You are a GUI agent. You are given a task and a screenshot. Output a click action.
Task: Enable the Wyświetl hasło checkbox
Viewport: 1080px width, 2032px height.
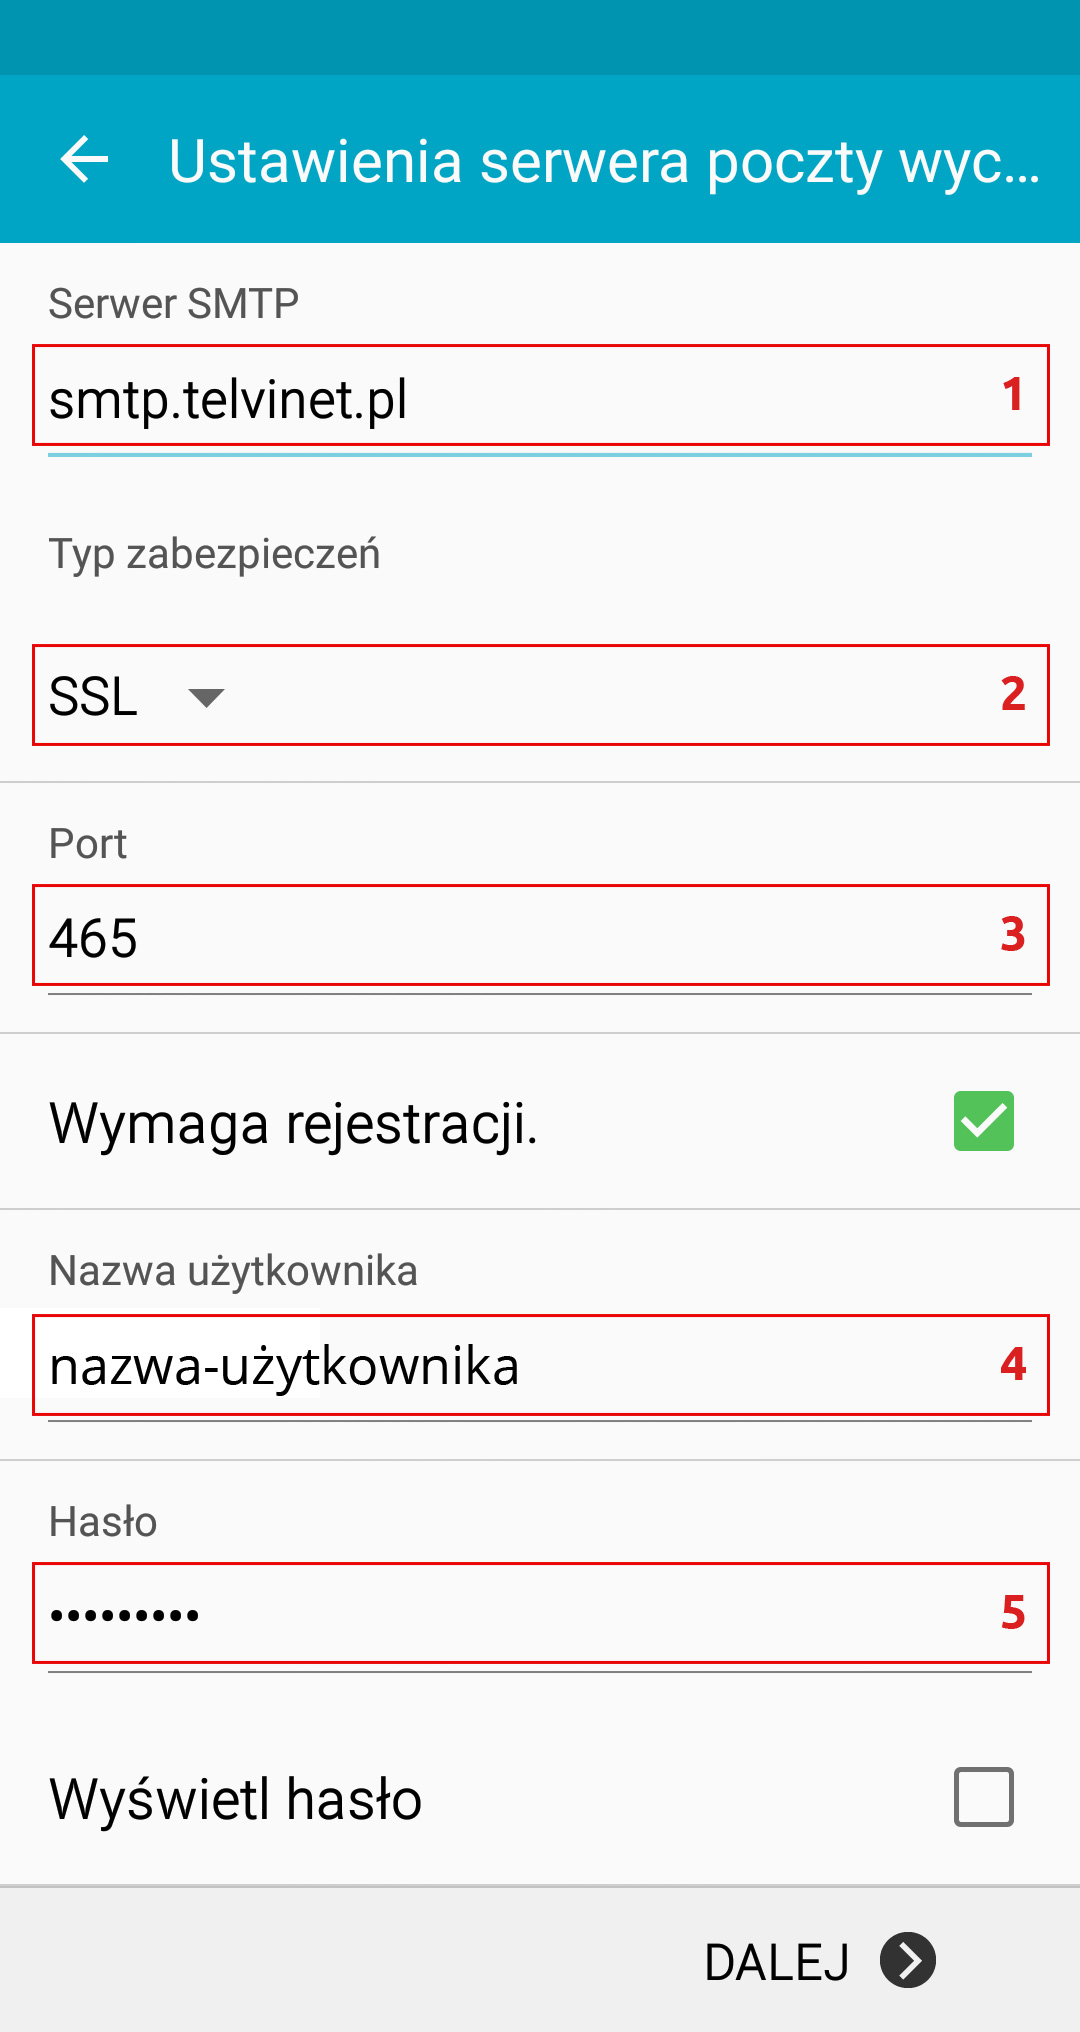coord(984,1797)
